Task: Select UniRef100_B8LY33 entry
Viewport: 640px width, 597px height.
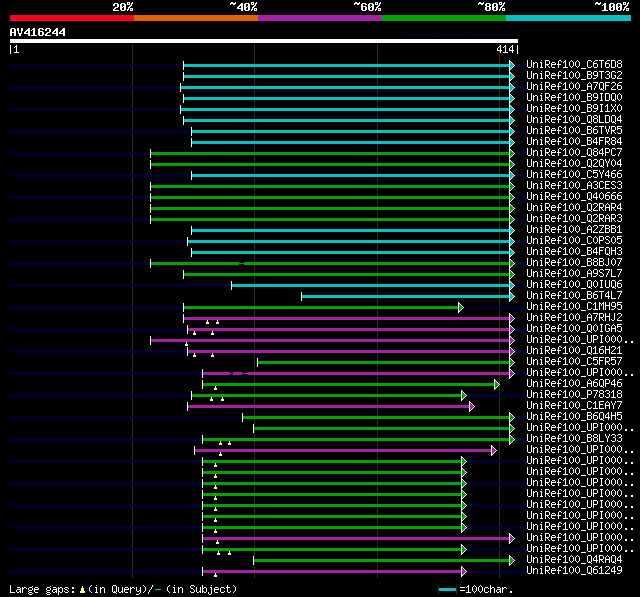Action: [x=574, y=439]
